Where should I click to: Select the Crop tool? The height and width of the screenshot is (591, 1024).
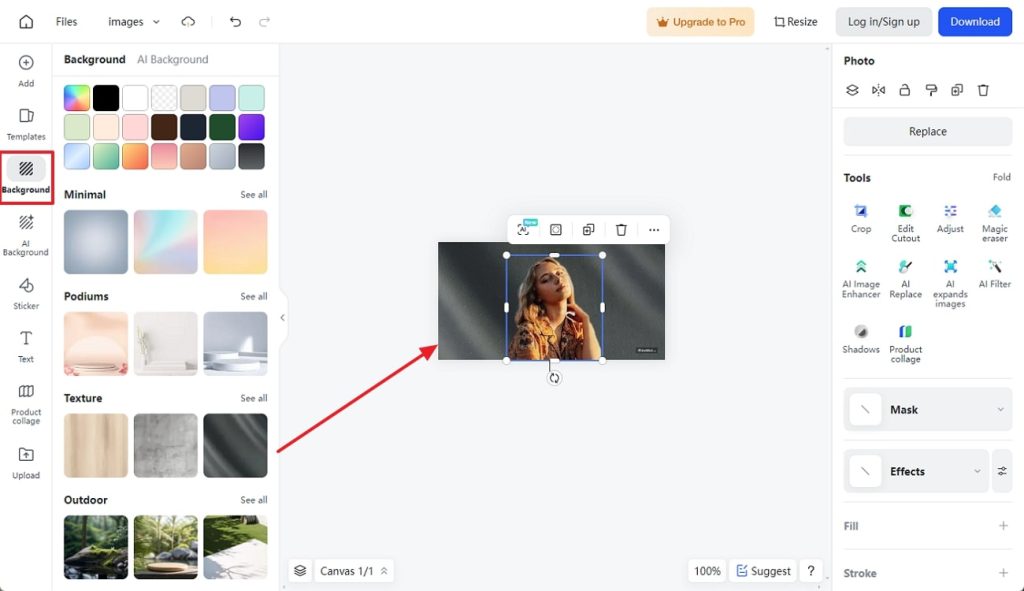click(x=860, y=217)
